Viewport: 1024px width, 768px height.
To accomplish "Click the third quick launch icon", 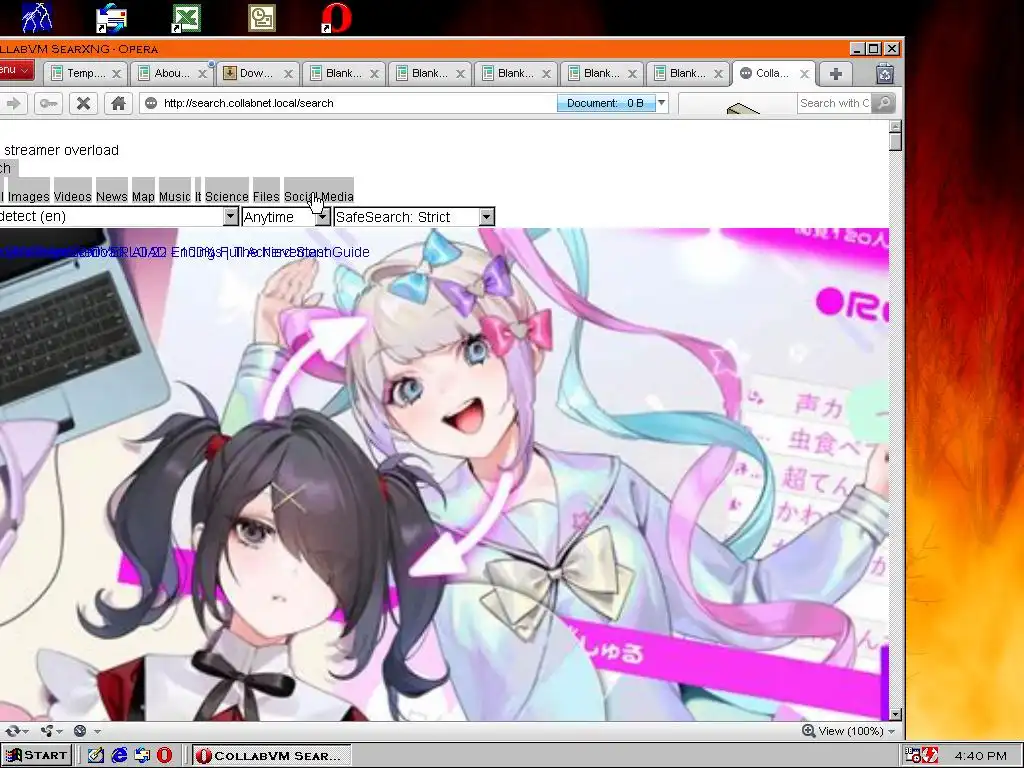I will (x=142, y=756).
